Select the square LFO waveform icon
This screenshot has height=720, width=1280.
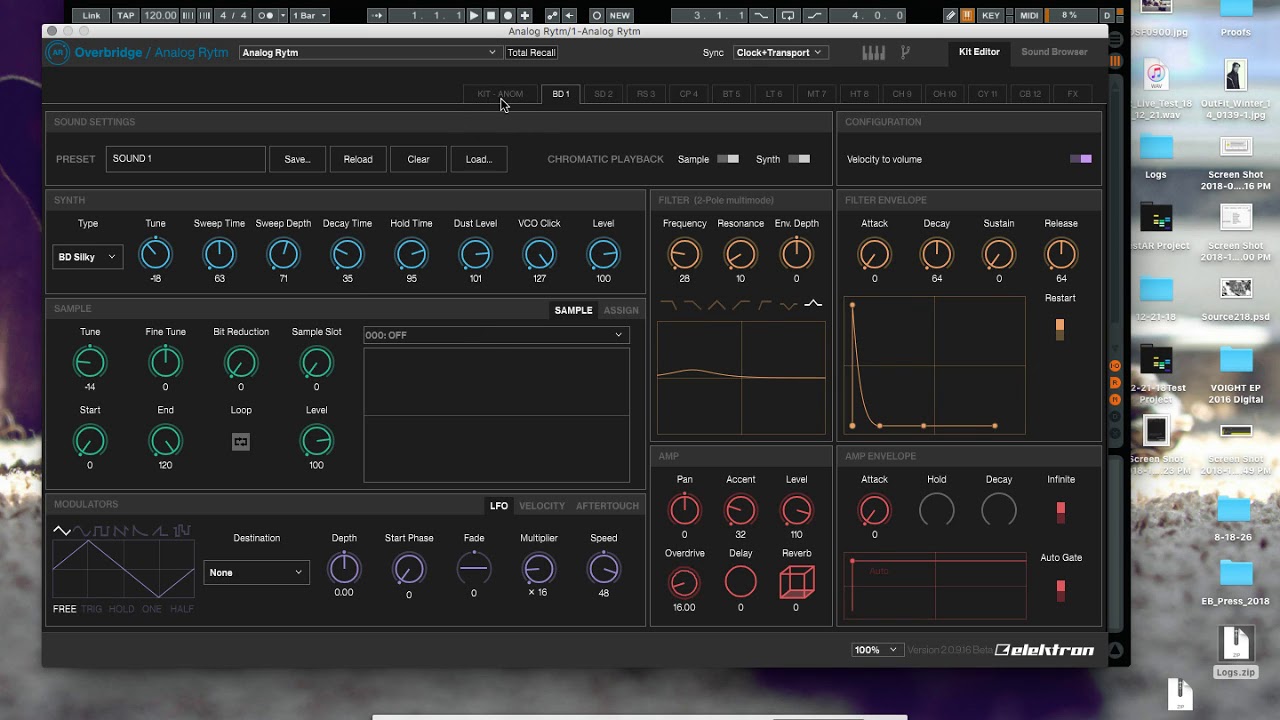click(x=102, y=530)
